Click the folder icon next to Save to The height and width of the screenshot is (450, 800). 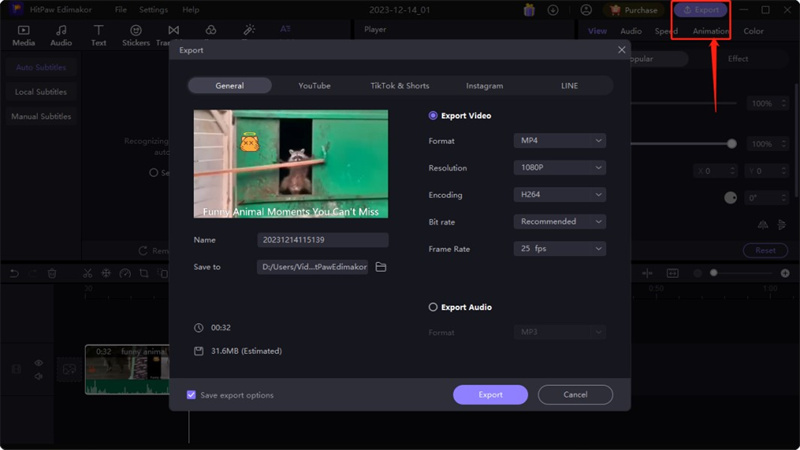[x=381, y=267]
